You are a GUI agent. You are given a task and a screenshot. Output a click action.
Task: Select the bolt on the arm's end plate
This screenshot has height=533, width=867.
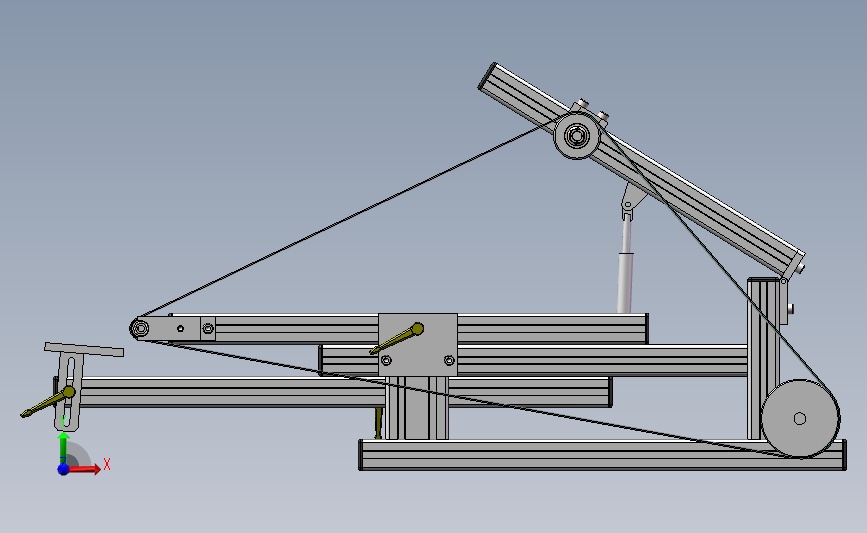[208, 328]
